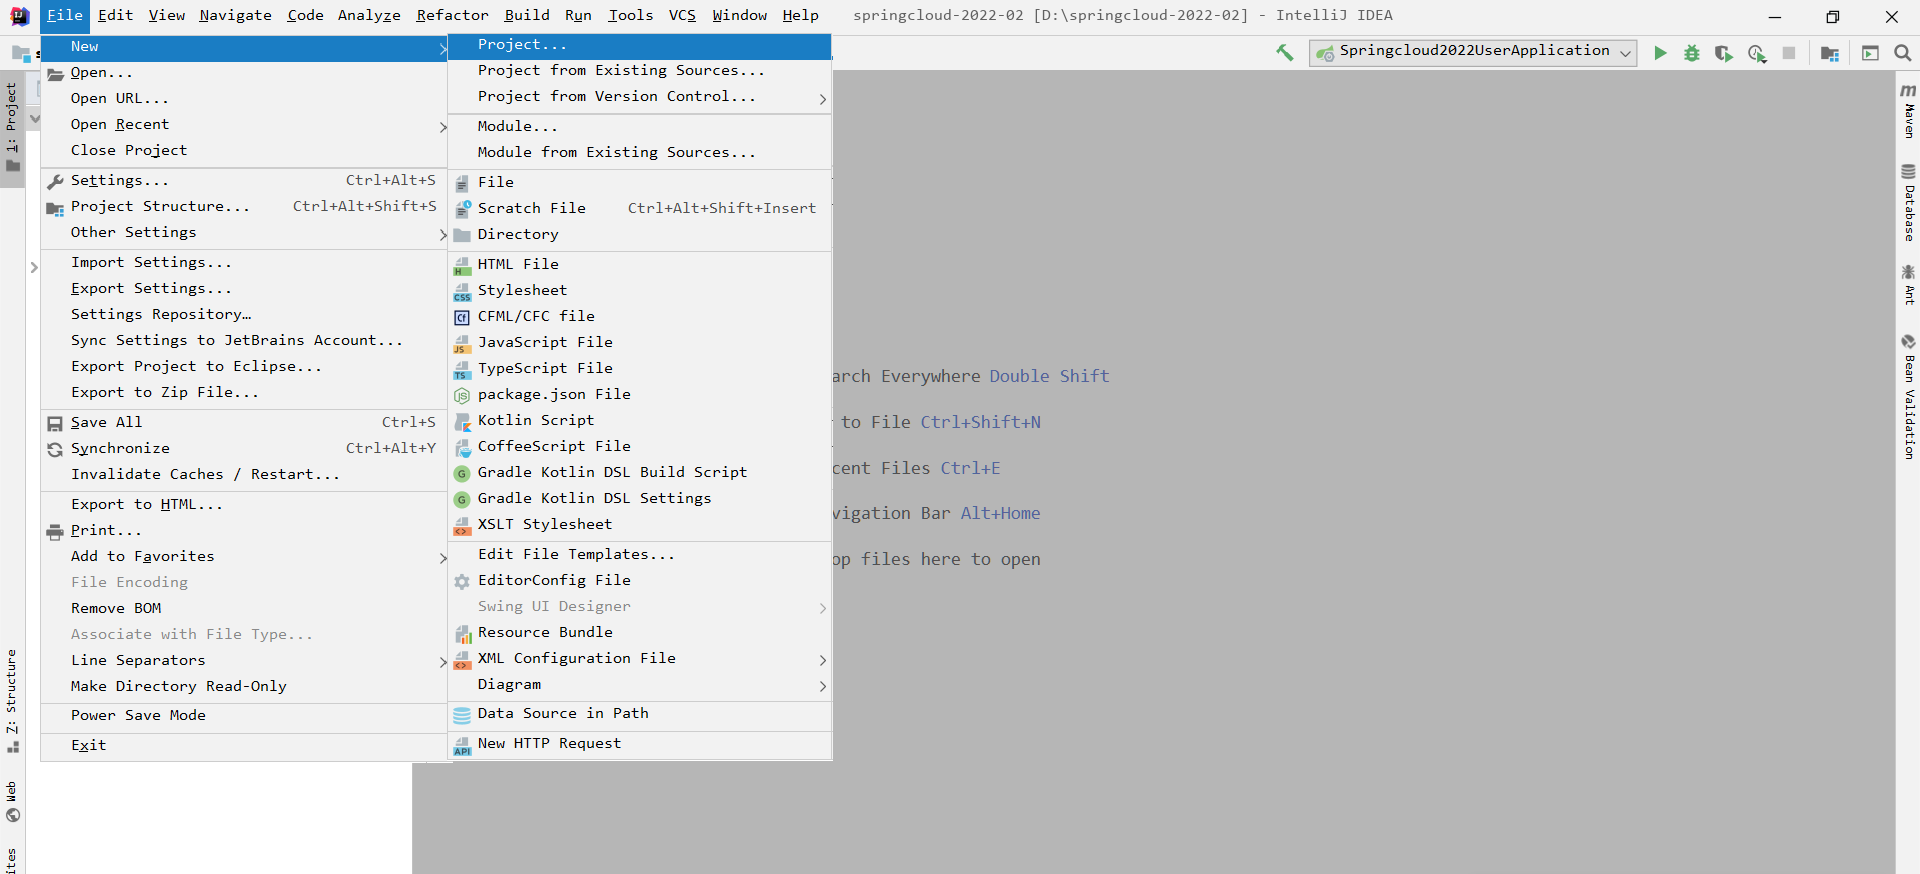This screenshot has width=1920, height=874.
Task: Select Make Directory Read-Only
Action: point(244,686)
